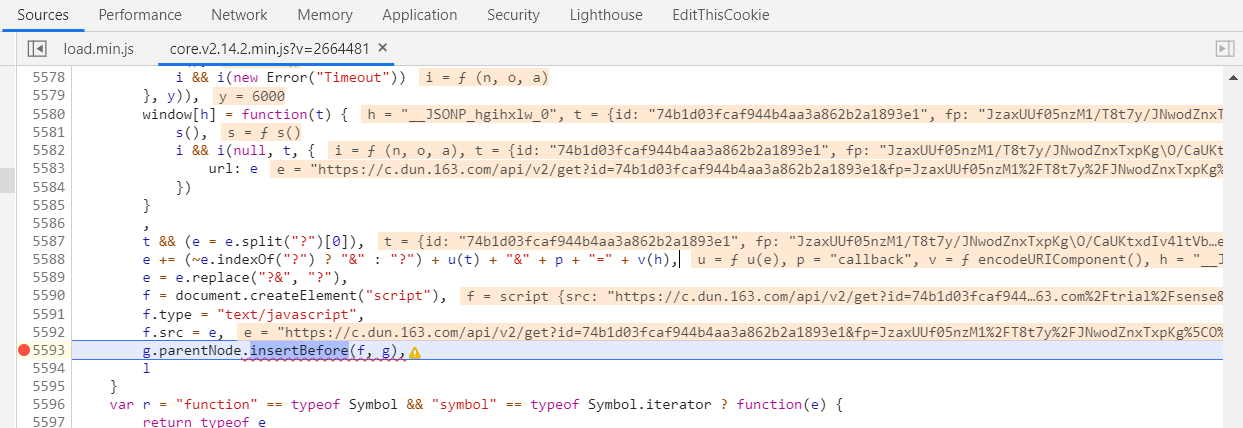This screenshot has width=1243, height=428.
Task: Select the Sources tab
Action: tap(43, 15)
